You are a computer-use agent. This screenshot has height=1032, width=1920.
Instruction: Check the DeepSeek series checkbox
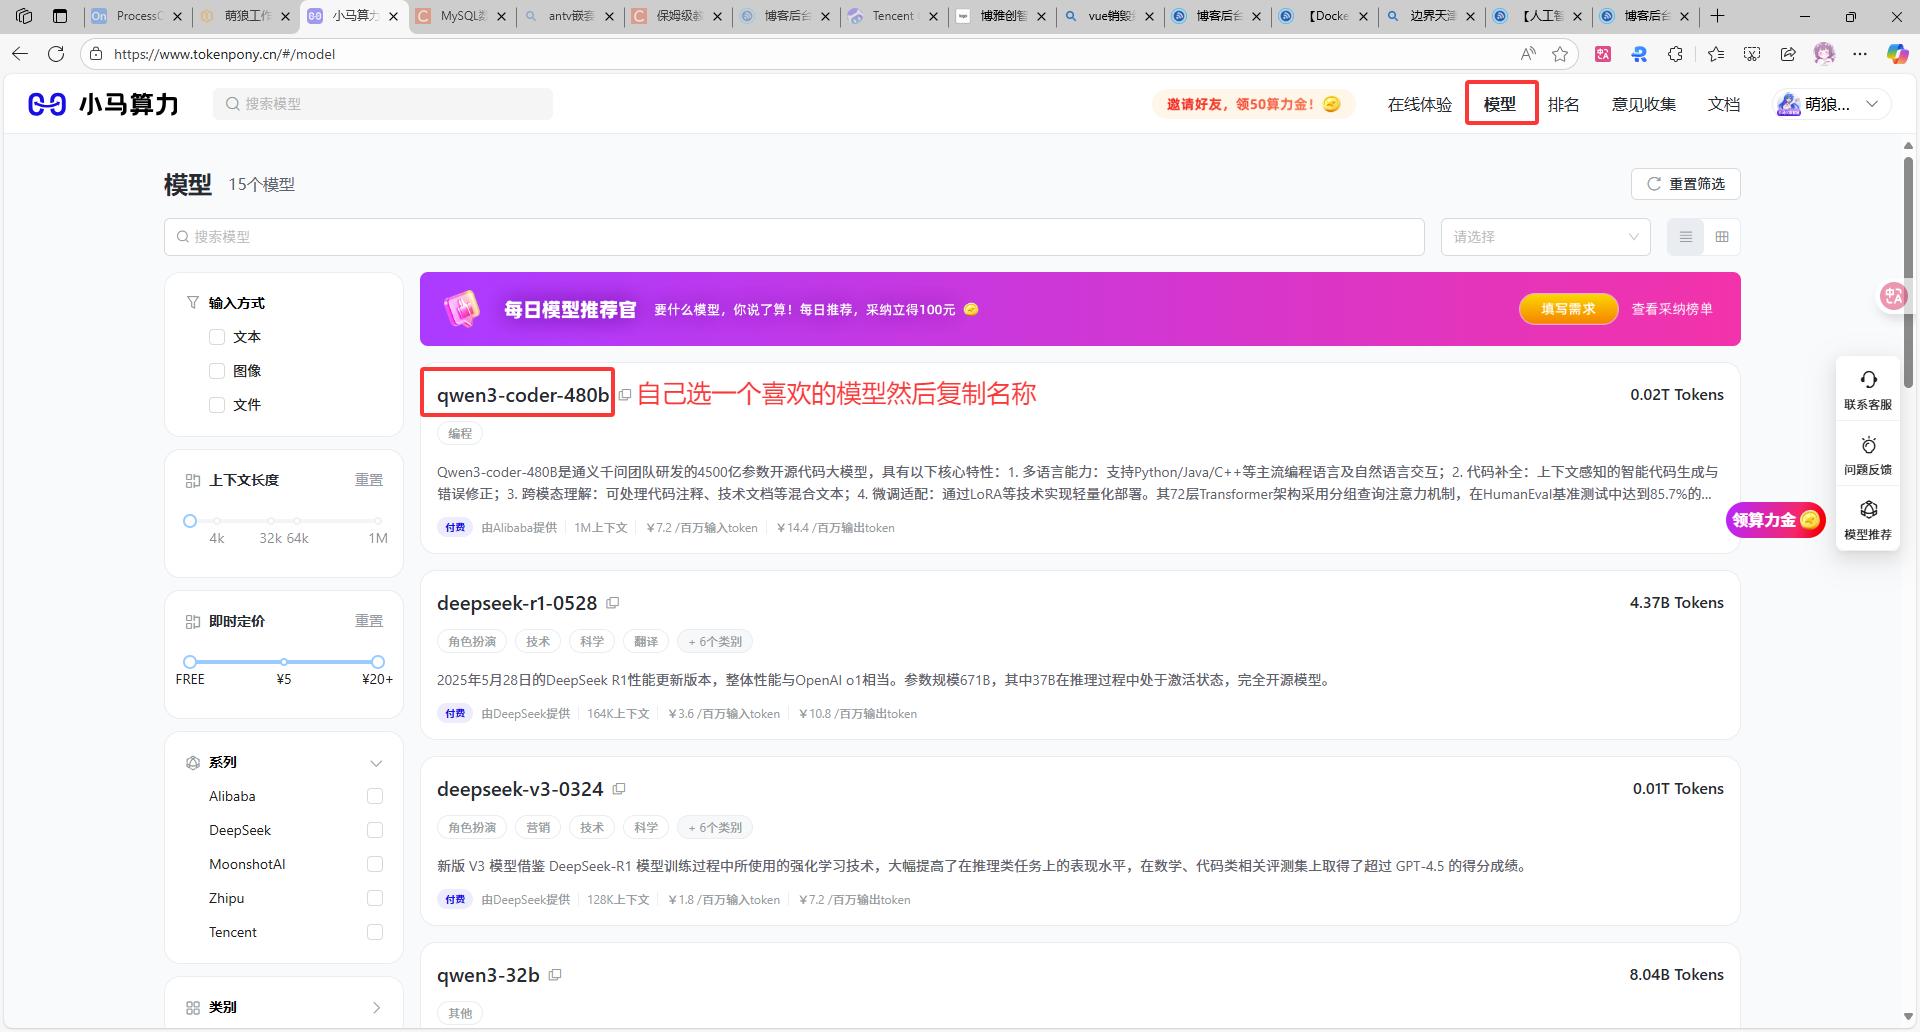tap(375, 830)
